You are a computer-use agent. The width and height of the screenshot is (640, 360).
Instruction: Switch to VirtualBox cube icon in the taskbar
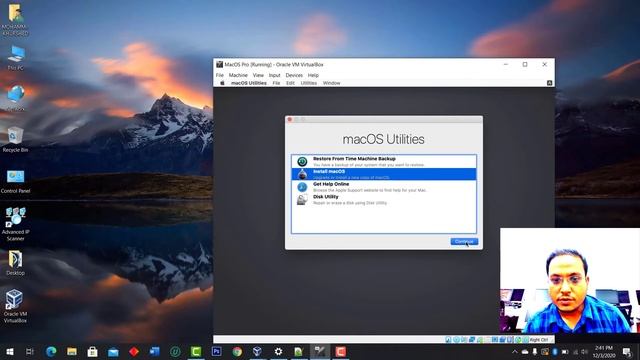pyautogui.click(x=258, y=351)
